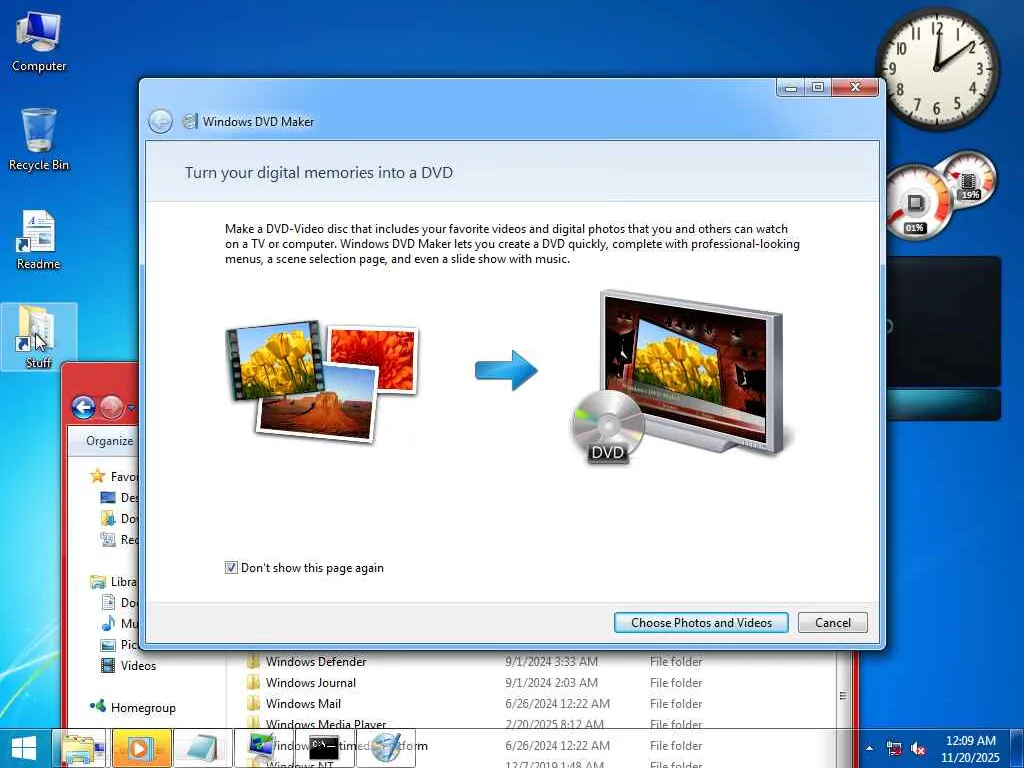The width and height of the screenshot is (1024, 768).
Task: Show hidden system tray icons
Action: [x=869, y=748]
